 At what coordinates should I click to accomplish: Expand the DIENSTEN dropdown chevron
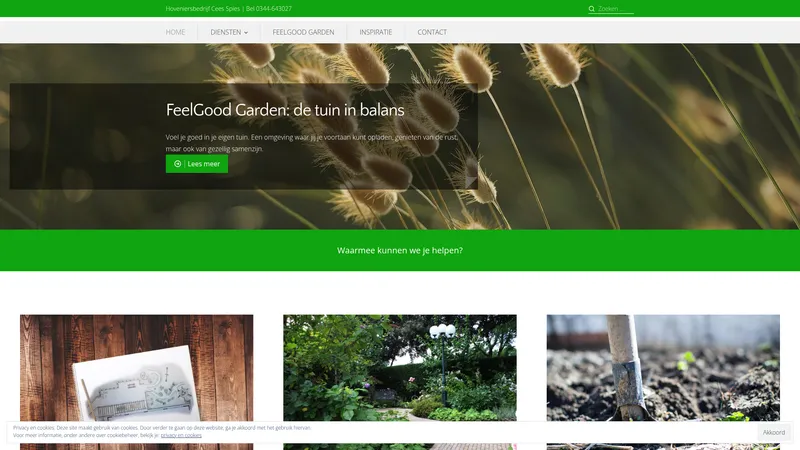(246, 33)
